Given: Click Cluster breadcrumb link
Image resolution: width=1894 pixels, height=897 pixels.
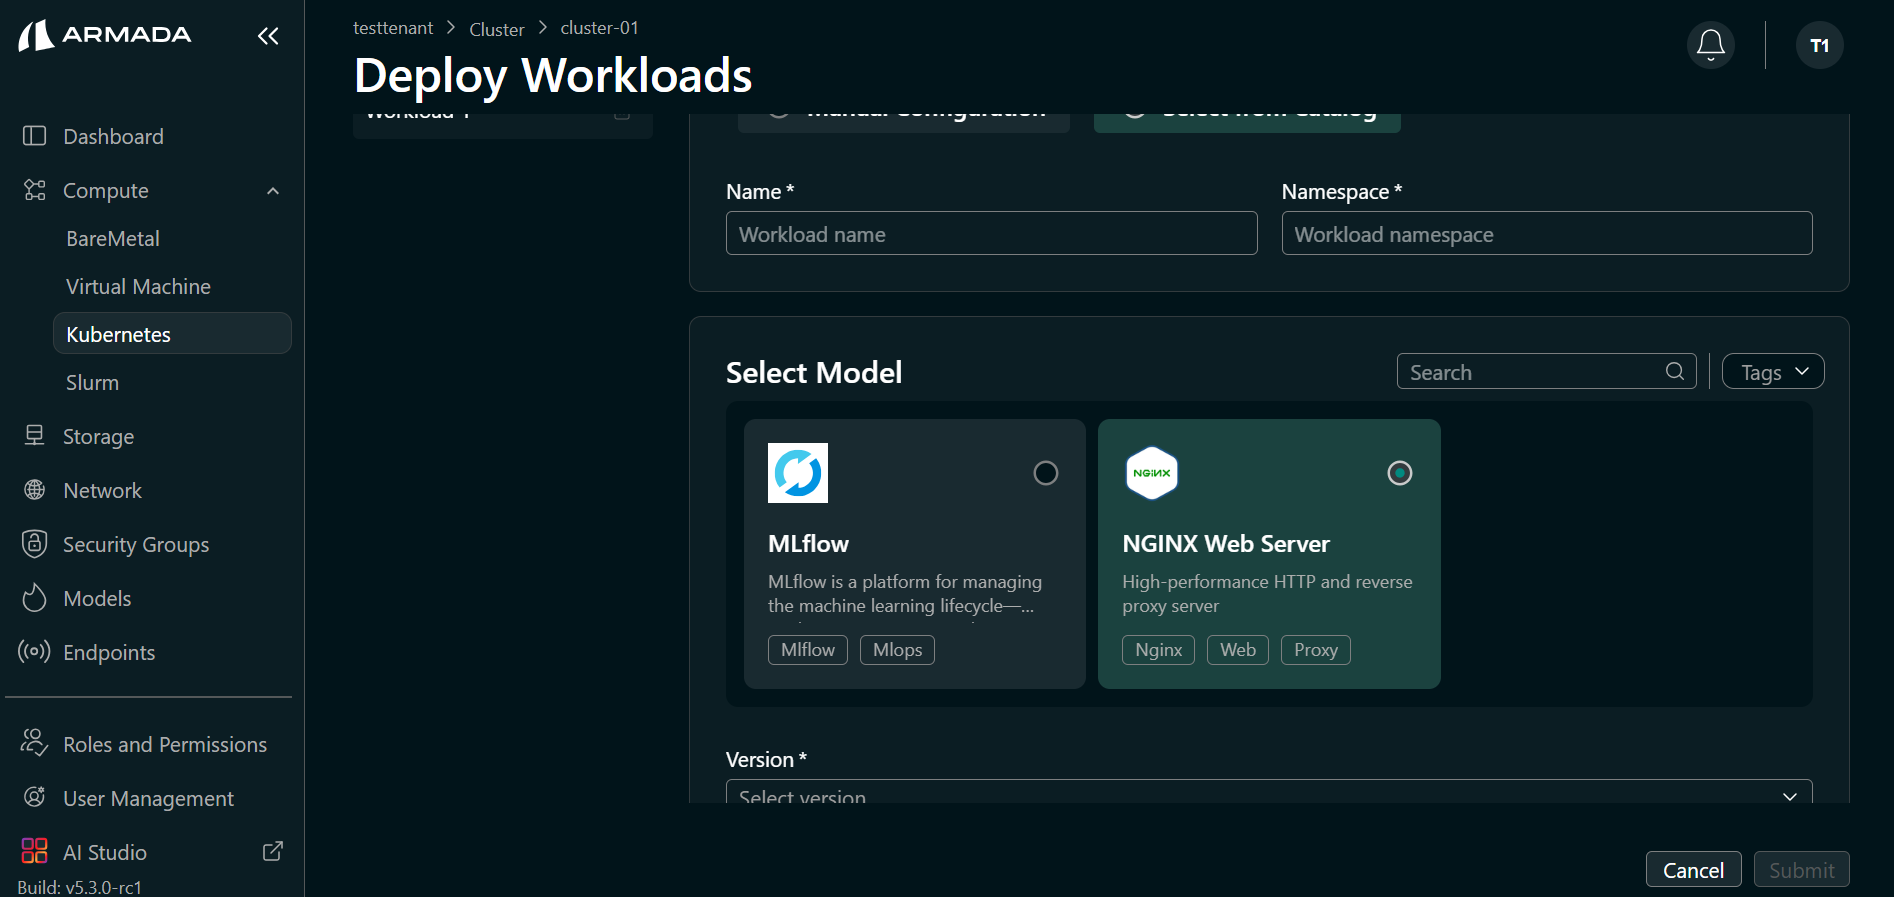Looking at the screenshot, I should coord(496,29).
